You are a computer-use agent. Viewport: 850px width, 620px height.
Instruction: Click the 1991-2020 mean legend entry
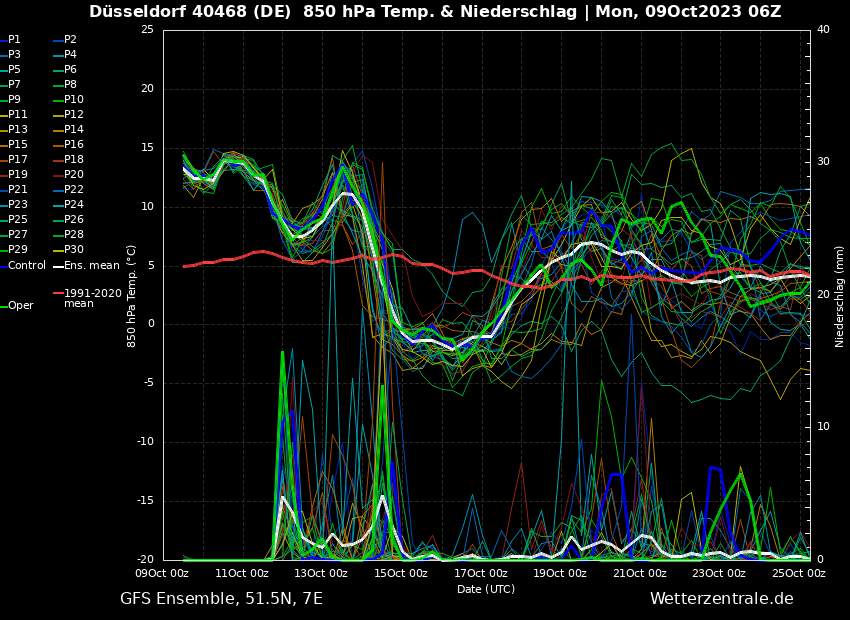pos(92,298)
